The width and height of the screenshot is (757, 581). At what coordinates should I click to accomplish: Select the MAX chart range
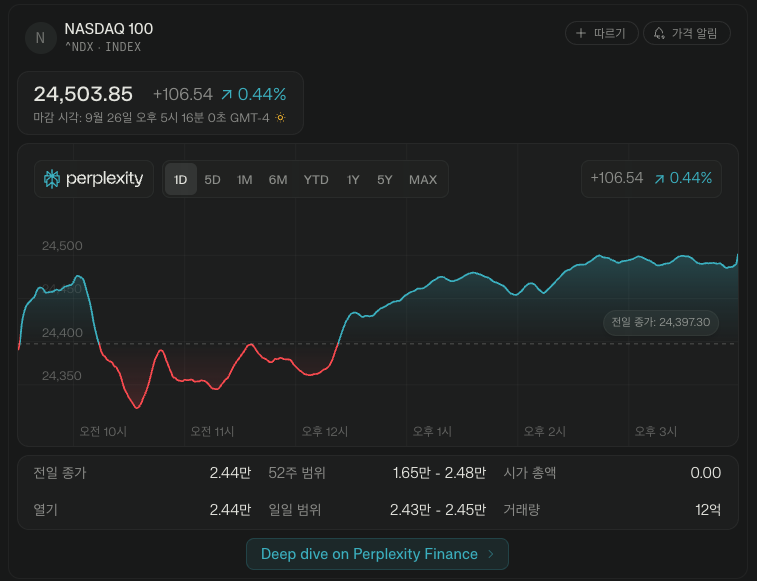pyautogui.click(x=423, y=180)
